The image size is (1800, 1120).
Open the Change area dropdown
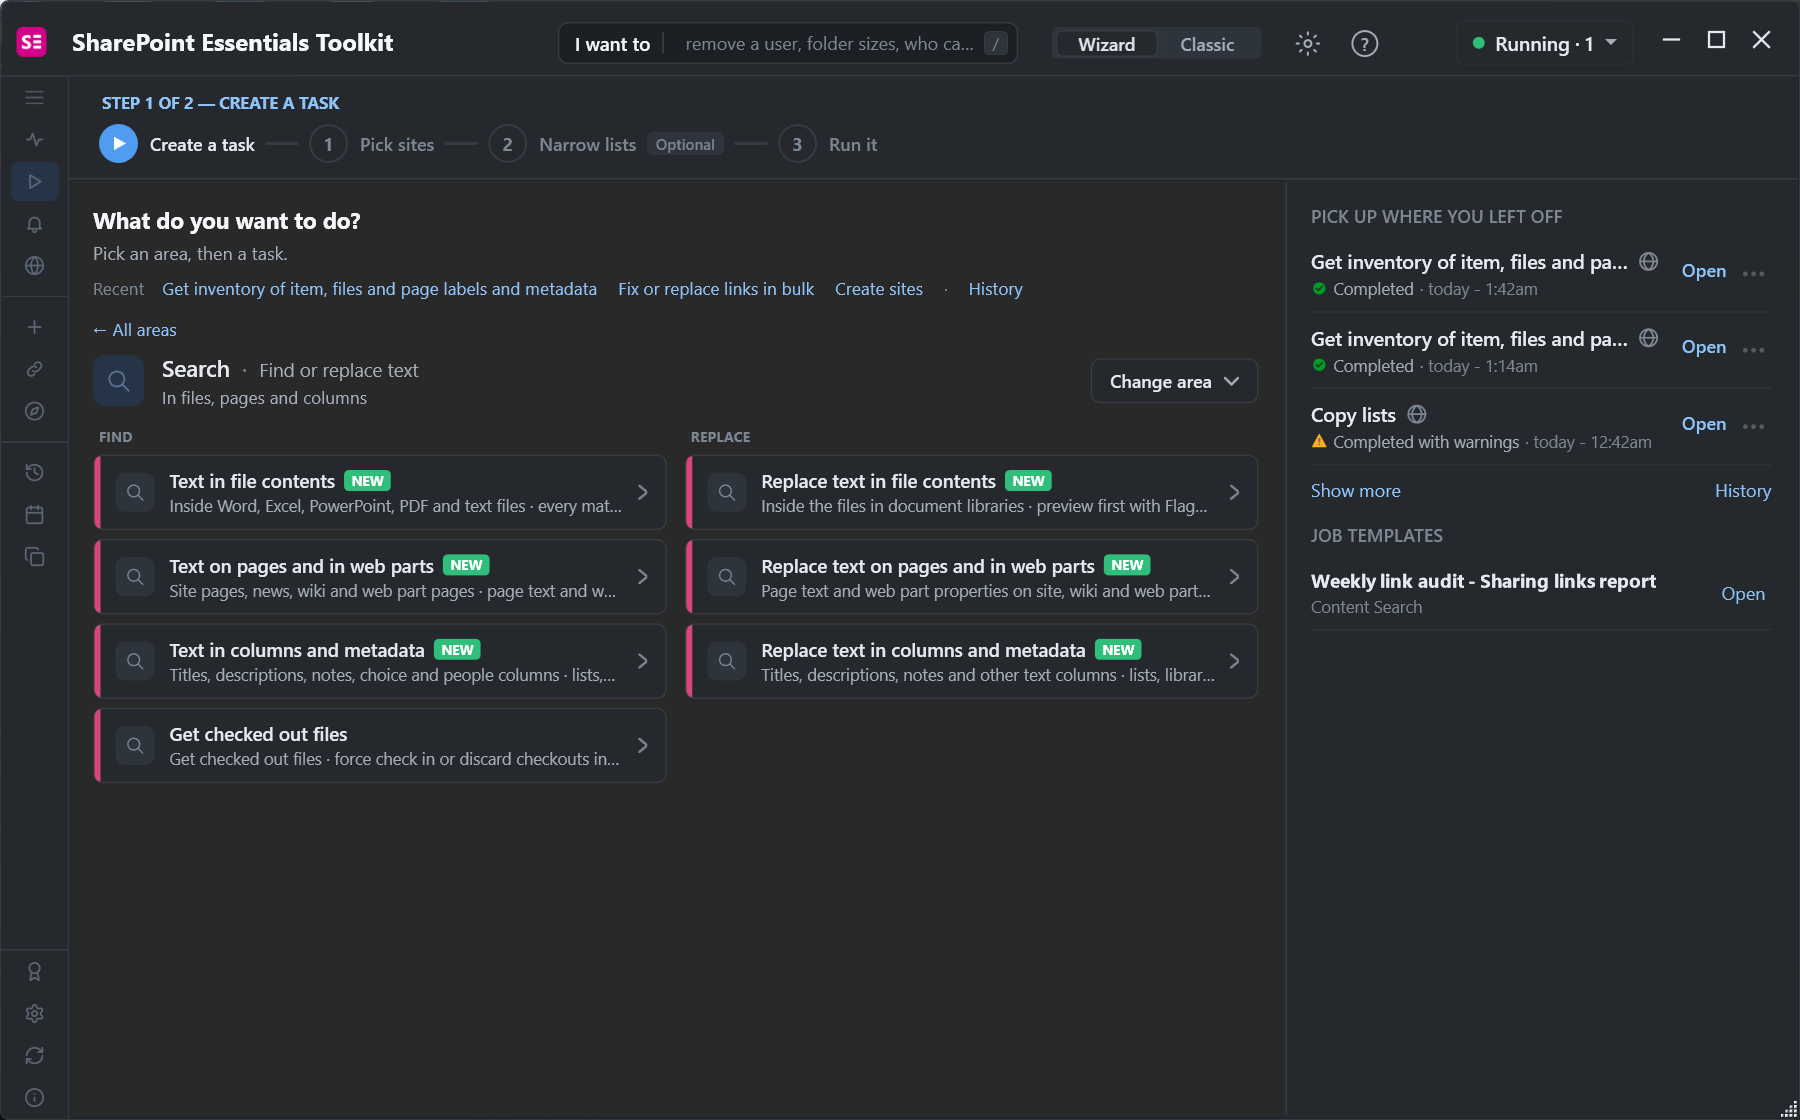click(x=1174, y=381)
